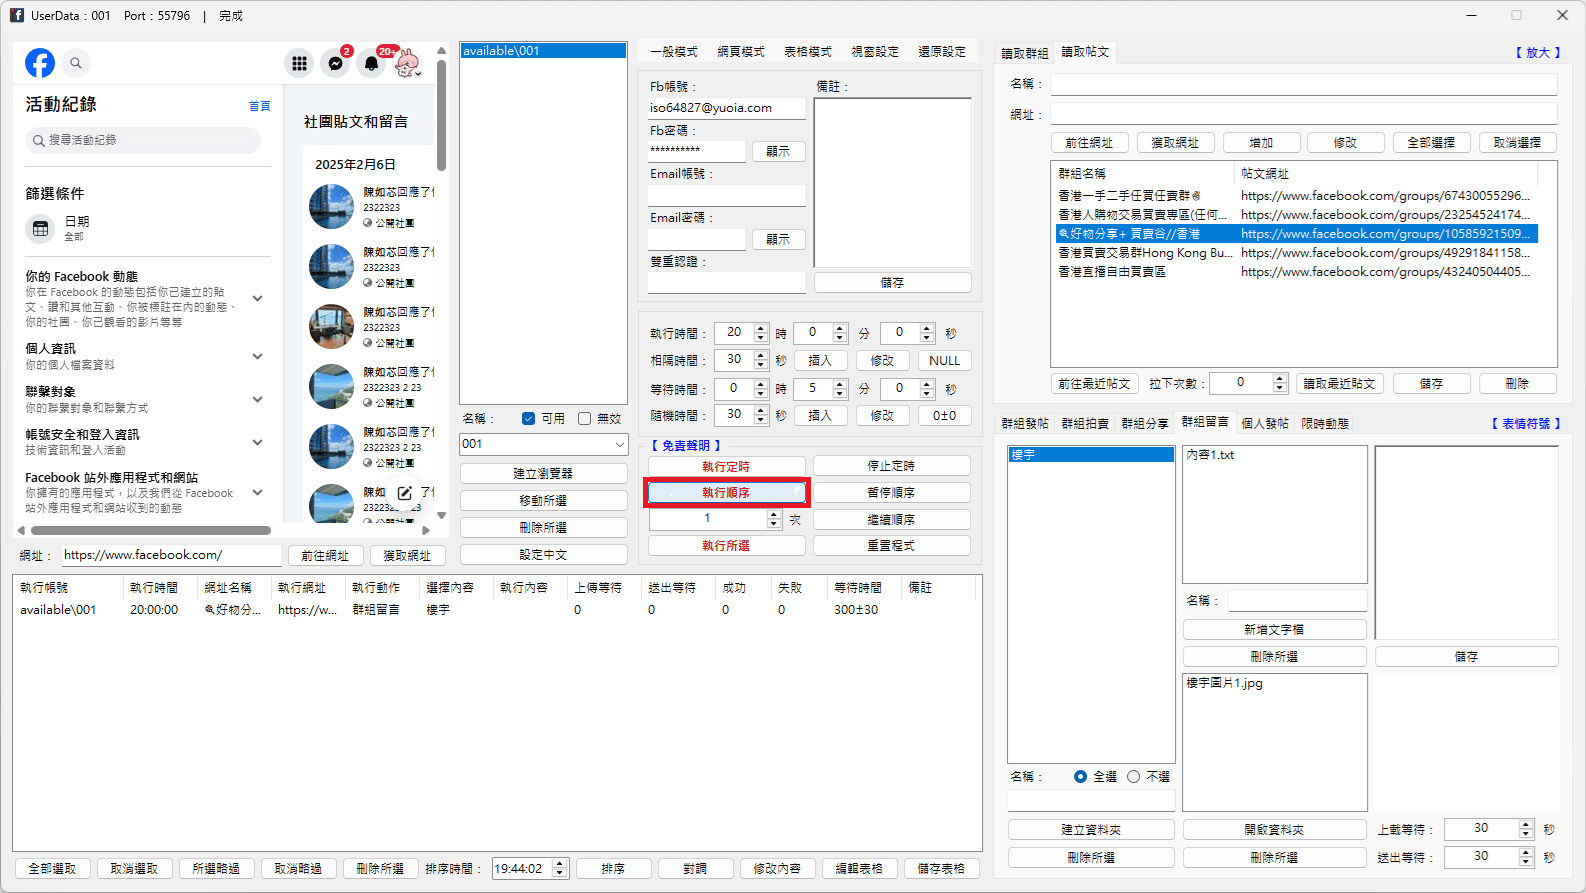Tick the 無效 checkbox
1586x893 pixels.
[585, 419]
